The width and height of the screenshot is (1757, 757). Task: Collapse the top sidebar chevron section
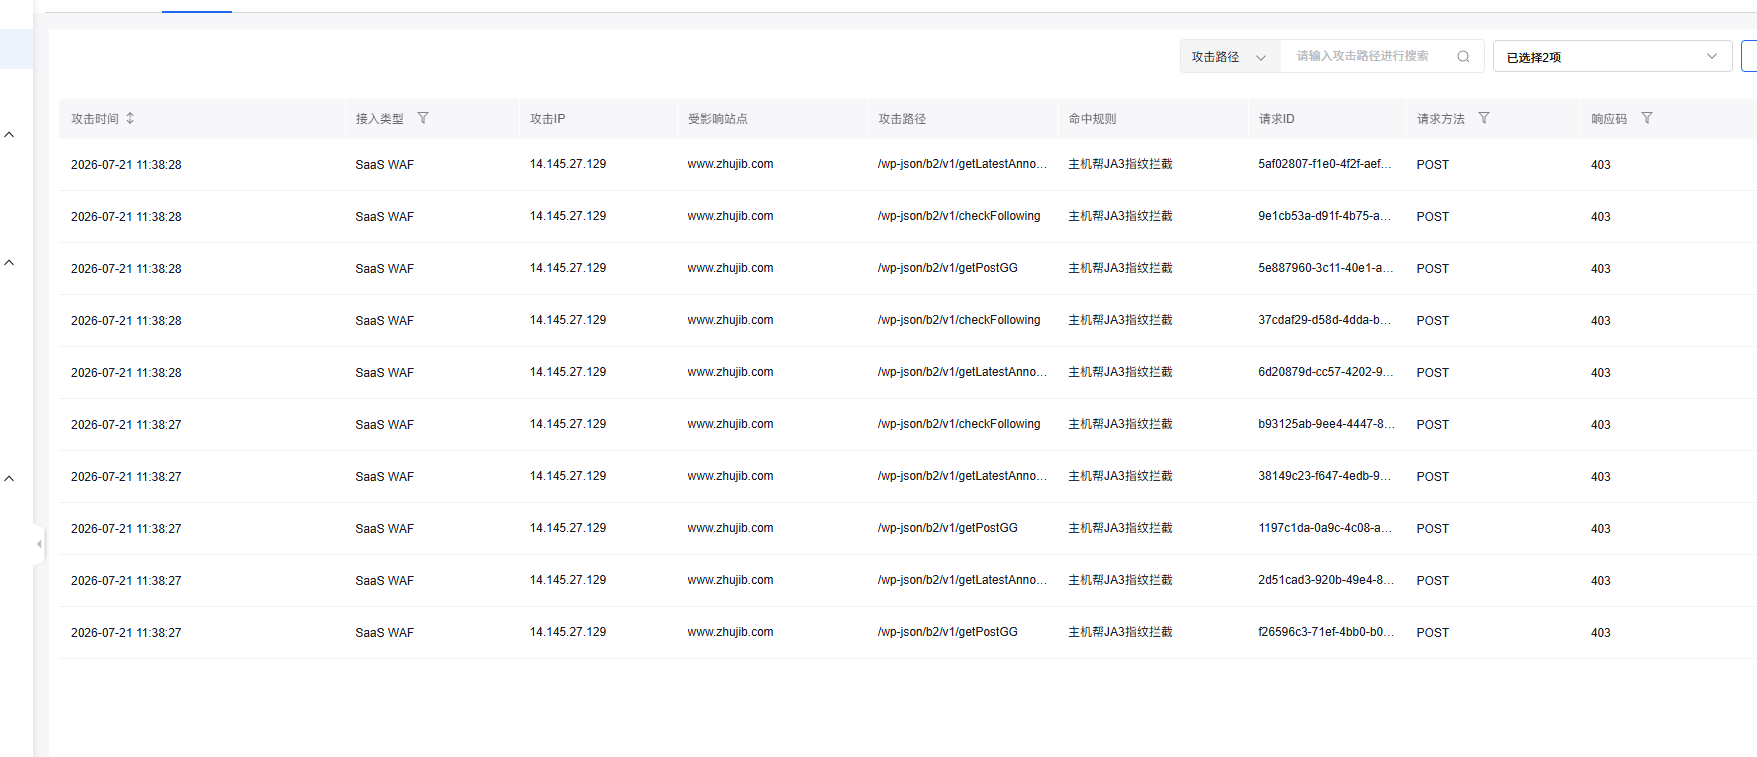[9, 135]
